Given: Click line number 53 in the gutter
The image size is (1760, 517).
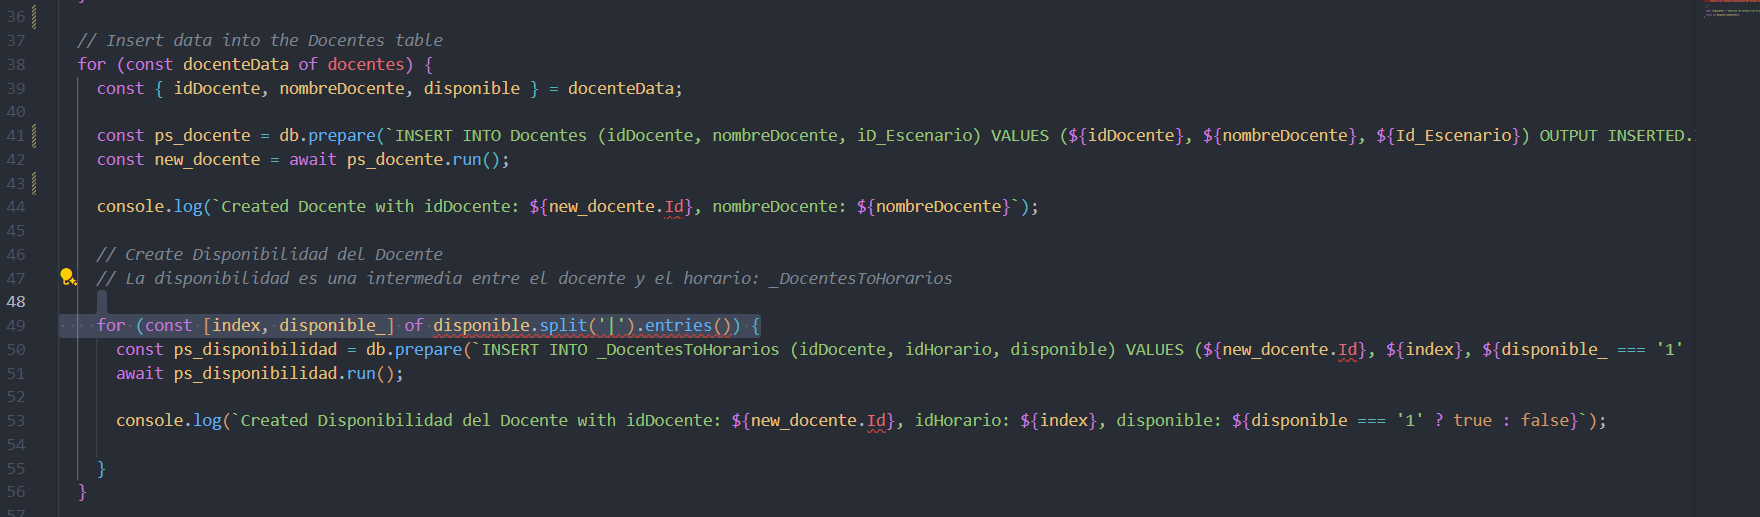Looking at the screenshot, I should pos(16,420).
